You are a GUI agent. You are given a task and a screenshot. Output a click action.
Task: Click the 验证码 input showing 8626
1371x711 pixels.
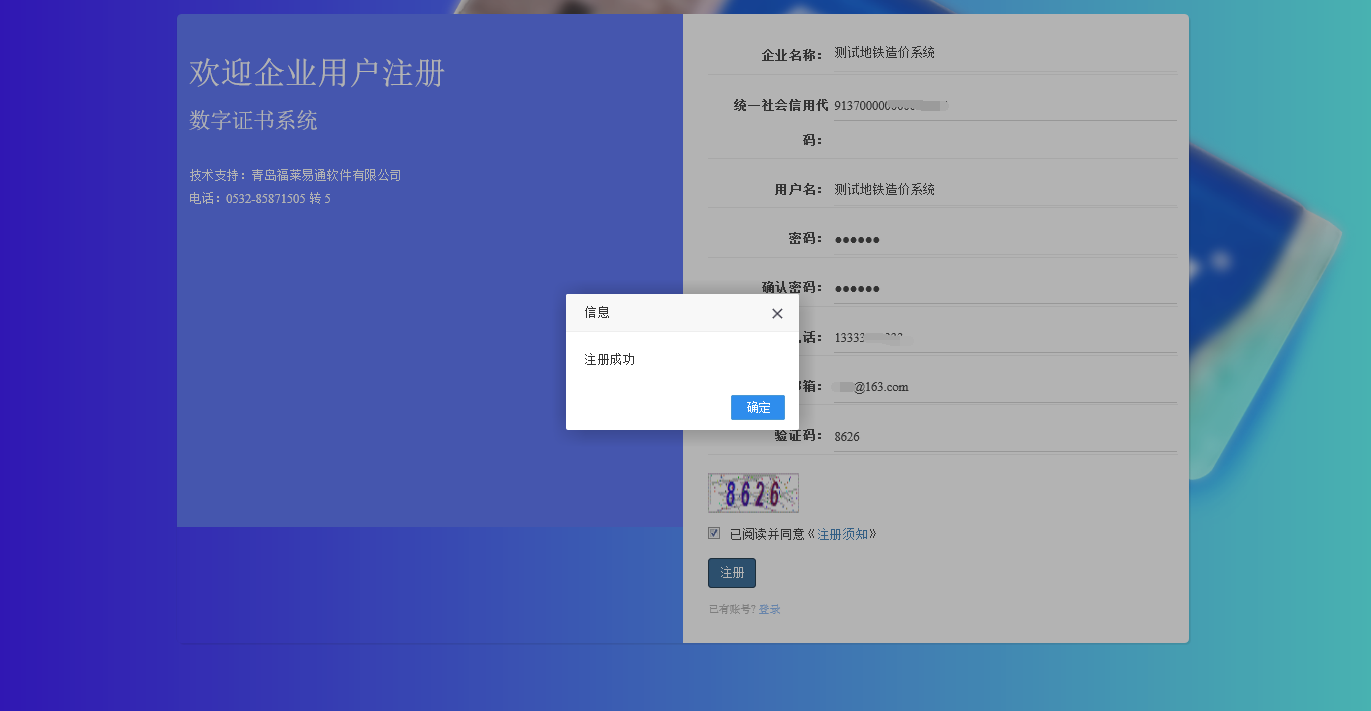(1004, 437)
